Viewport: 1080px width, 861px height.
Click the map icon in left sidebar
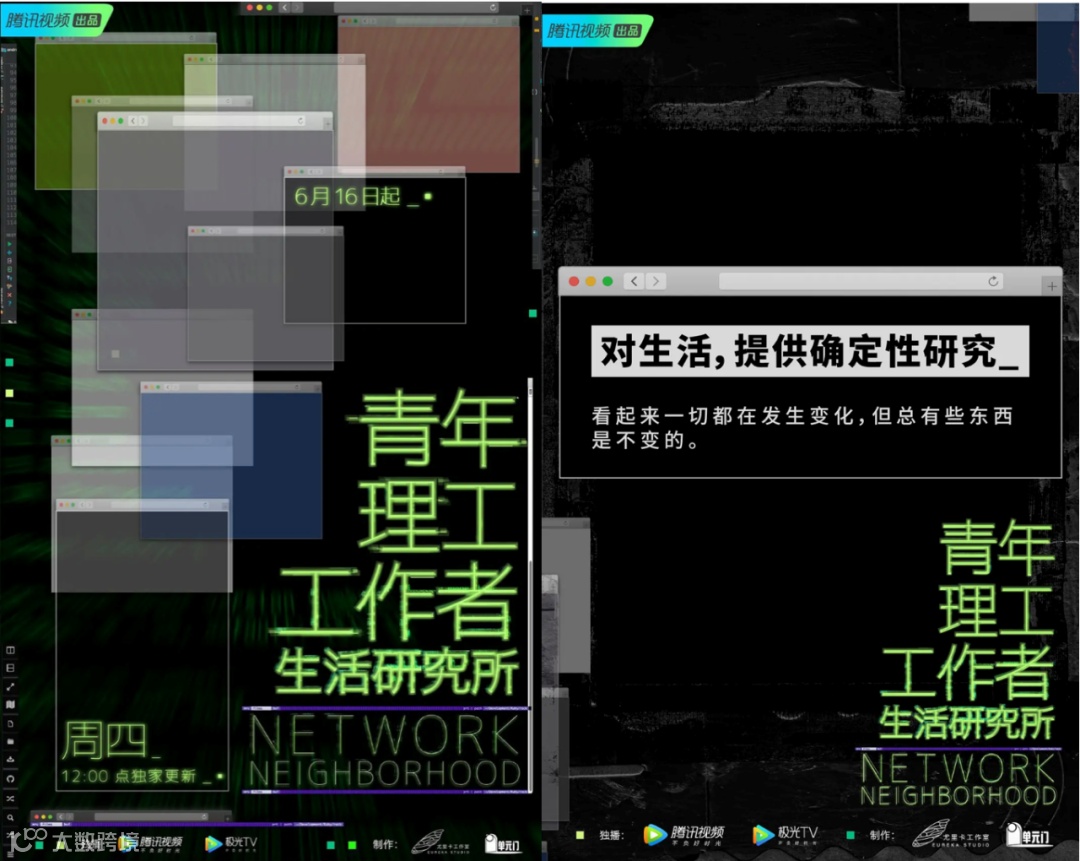[x=10, y=705]
